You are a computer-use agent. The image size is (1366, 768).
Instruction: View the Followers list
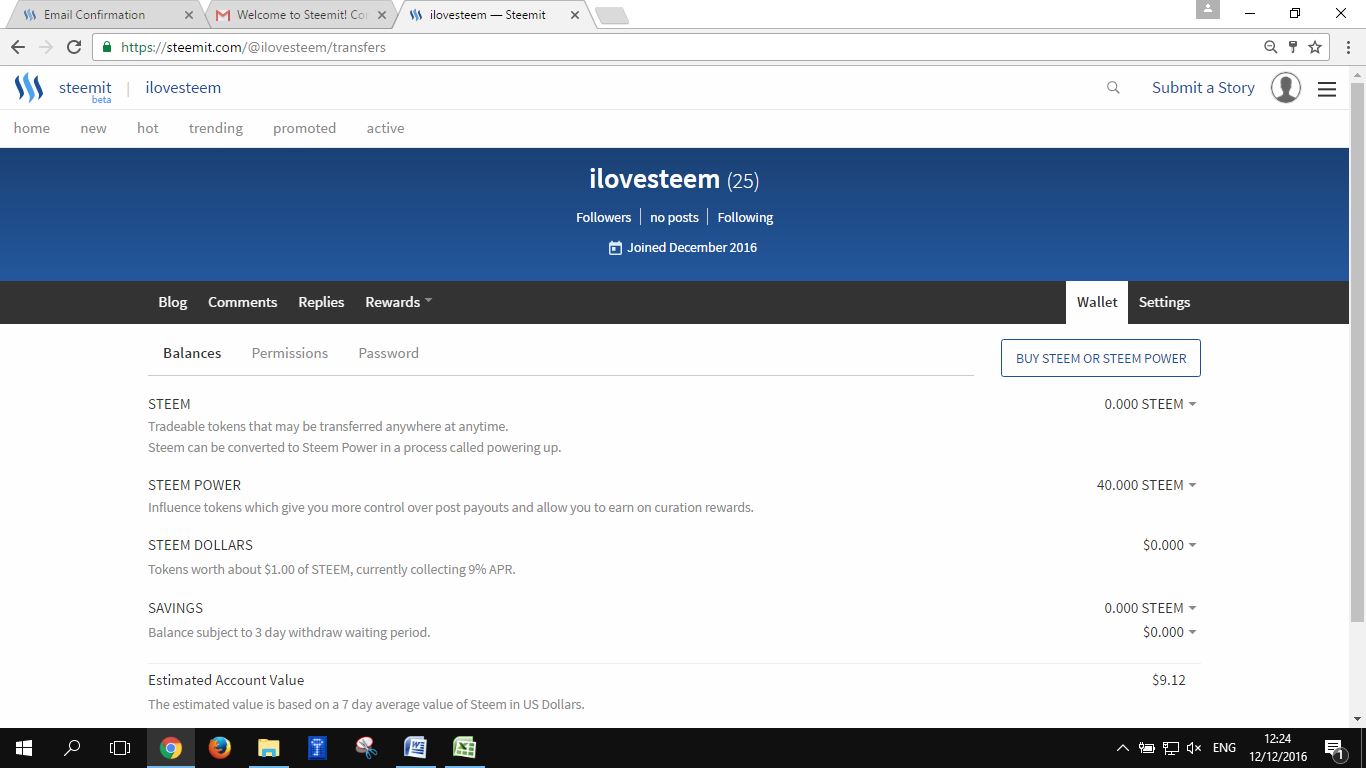[604, 217]
